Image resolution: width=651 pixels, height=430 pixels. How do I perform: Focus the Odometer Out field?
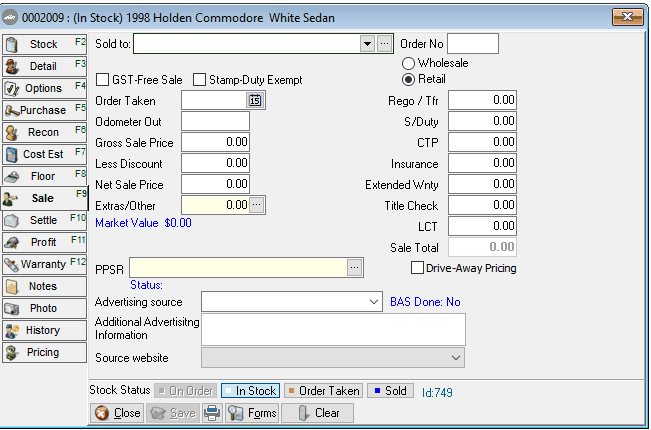pyautogui.click(x=215, y=122)
